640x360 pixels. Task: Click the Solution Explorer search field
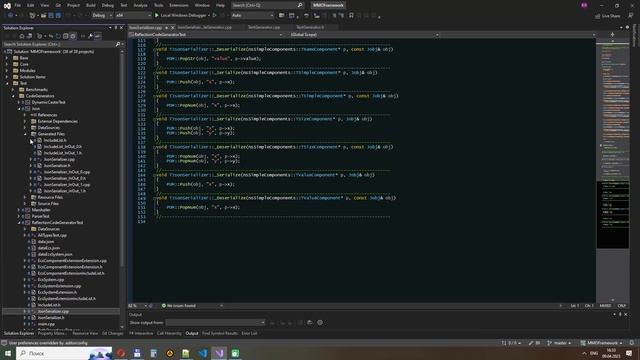point(58,44)
